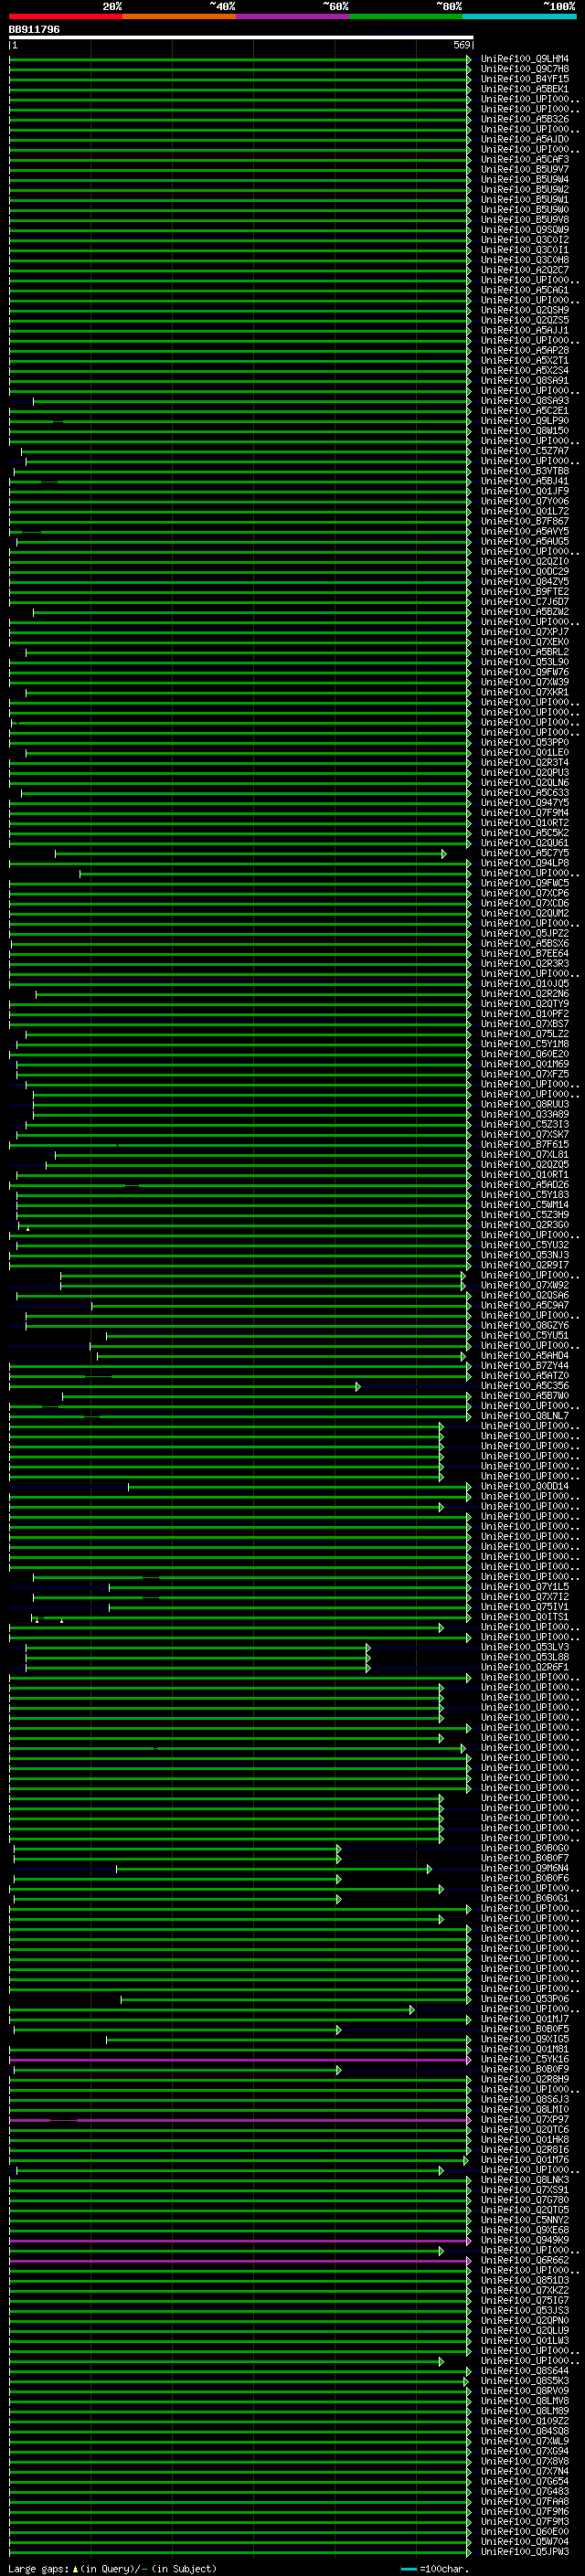Image resolution: width=585 pixels, height=2576 pixels.
Task: Select hit UniRef100_Q60E20
Action: click(525, 1054)
